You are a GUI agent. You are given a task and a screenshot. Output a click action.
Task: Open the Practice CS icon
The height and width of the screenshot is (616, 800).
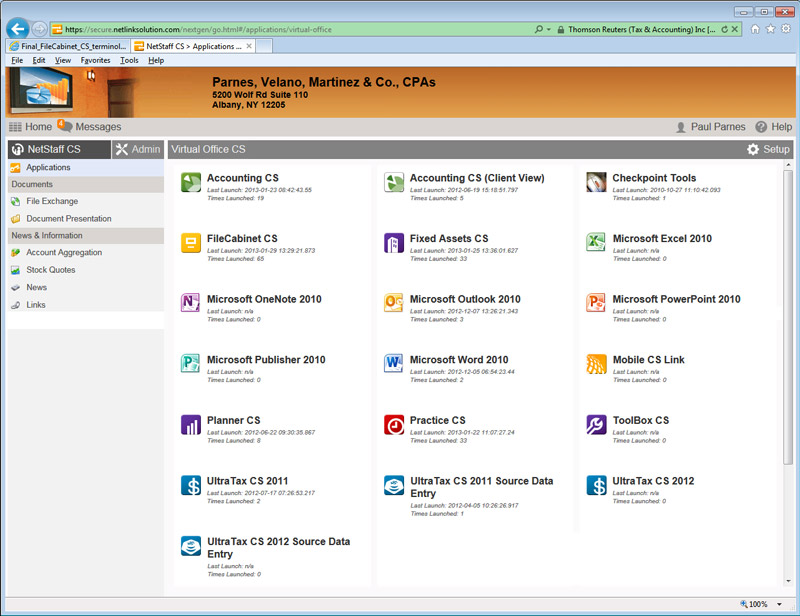tap(394, 425)
